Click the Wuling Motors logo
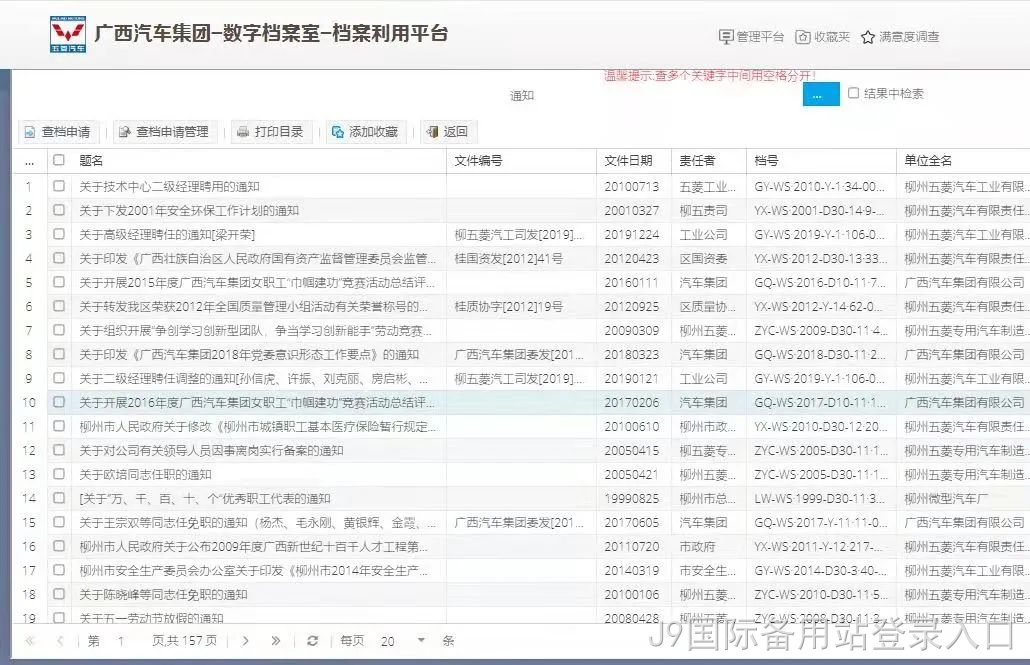The image size is (1030, 665). tap(68, 34)
